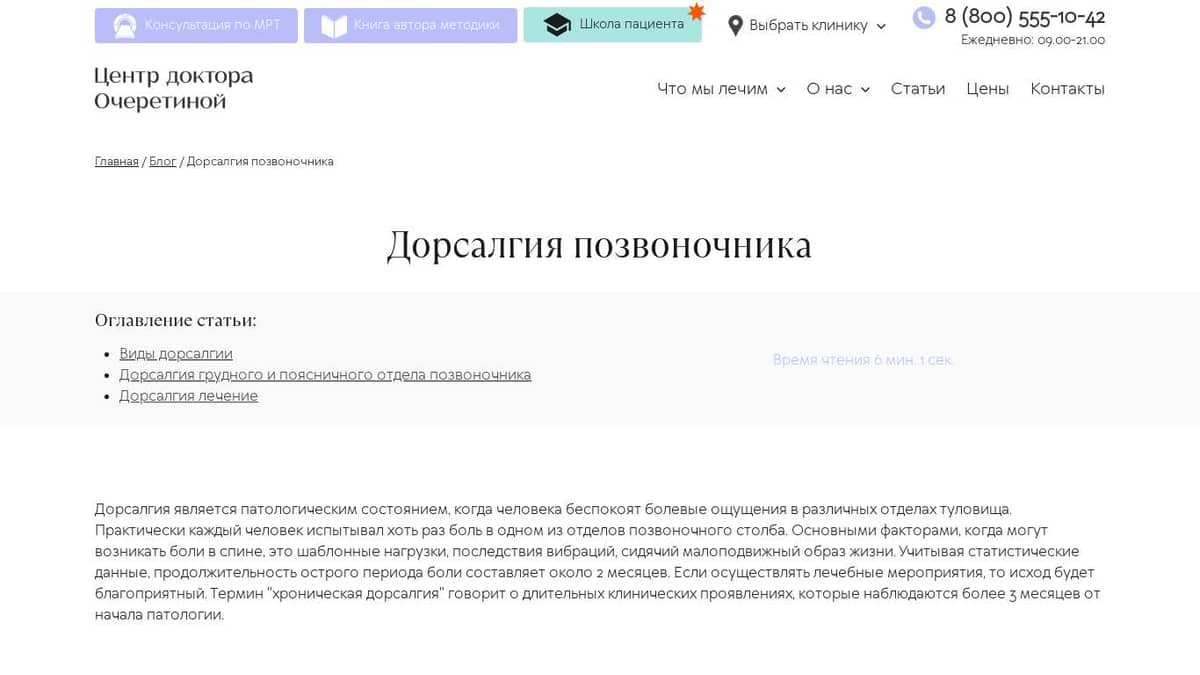Click the orange star badge
This screenshot has height=675, width=1200.
click(x=696, y=12)
